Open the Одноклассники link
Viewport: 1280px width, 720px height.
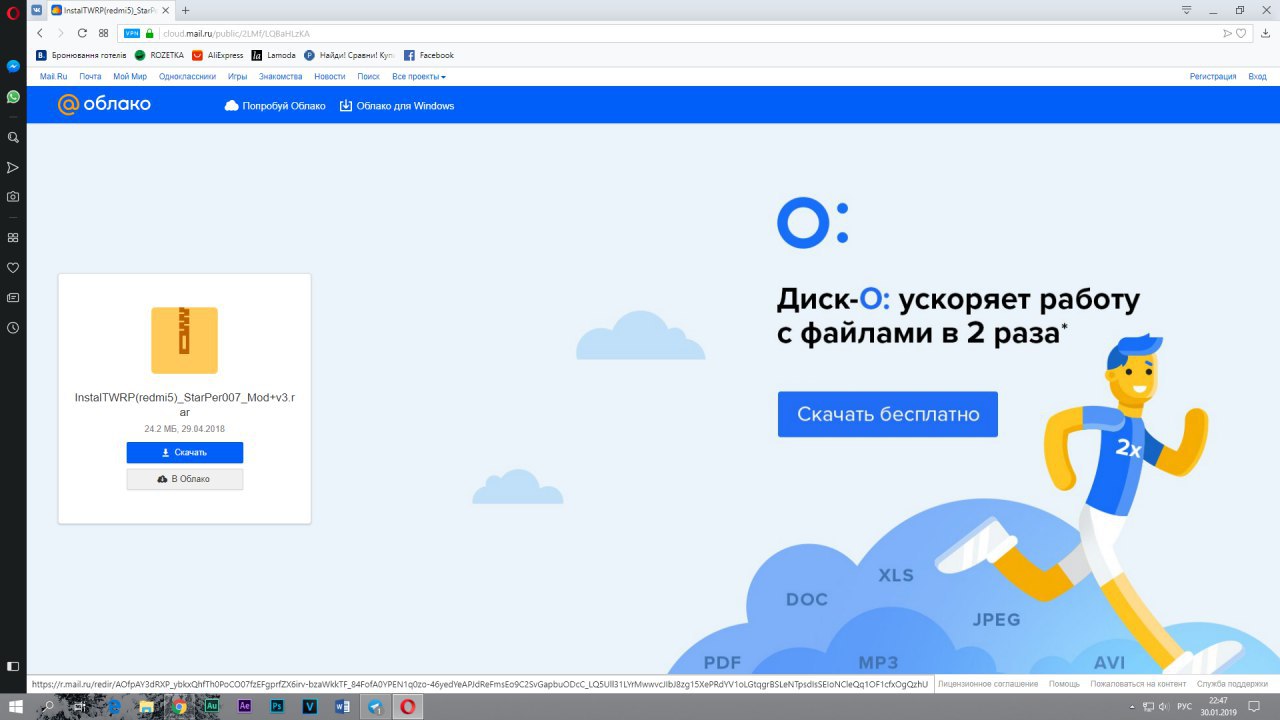tap(187, 76)
